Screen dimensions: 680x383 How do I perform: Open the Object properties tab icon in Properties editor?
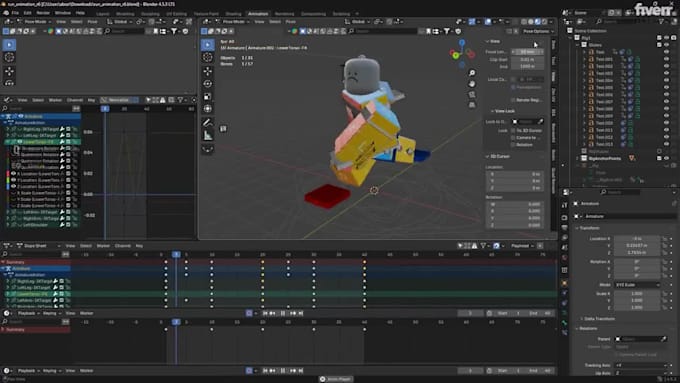[x=564, y=283]
